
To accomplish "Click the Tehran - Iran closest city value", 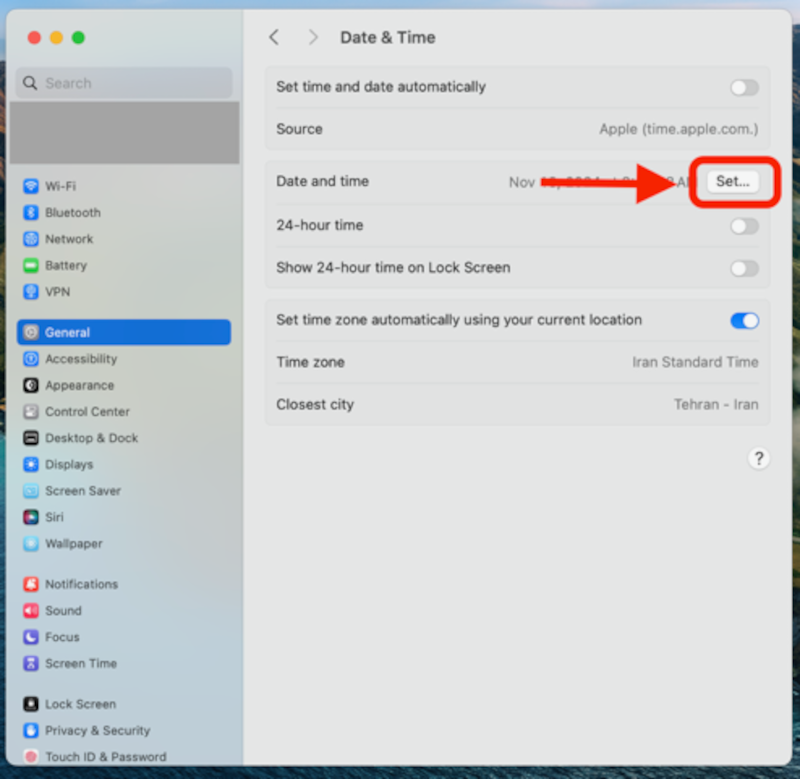I will [x=716, y=405].
